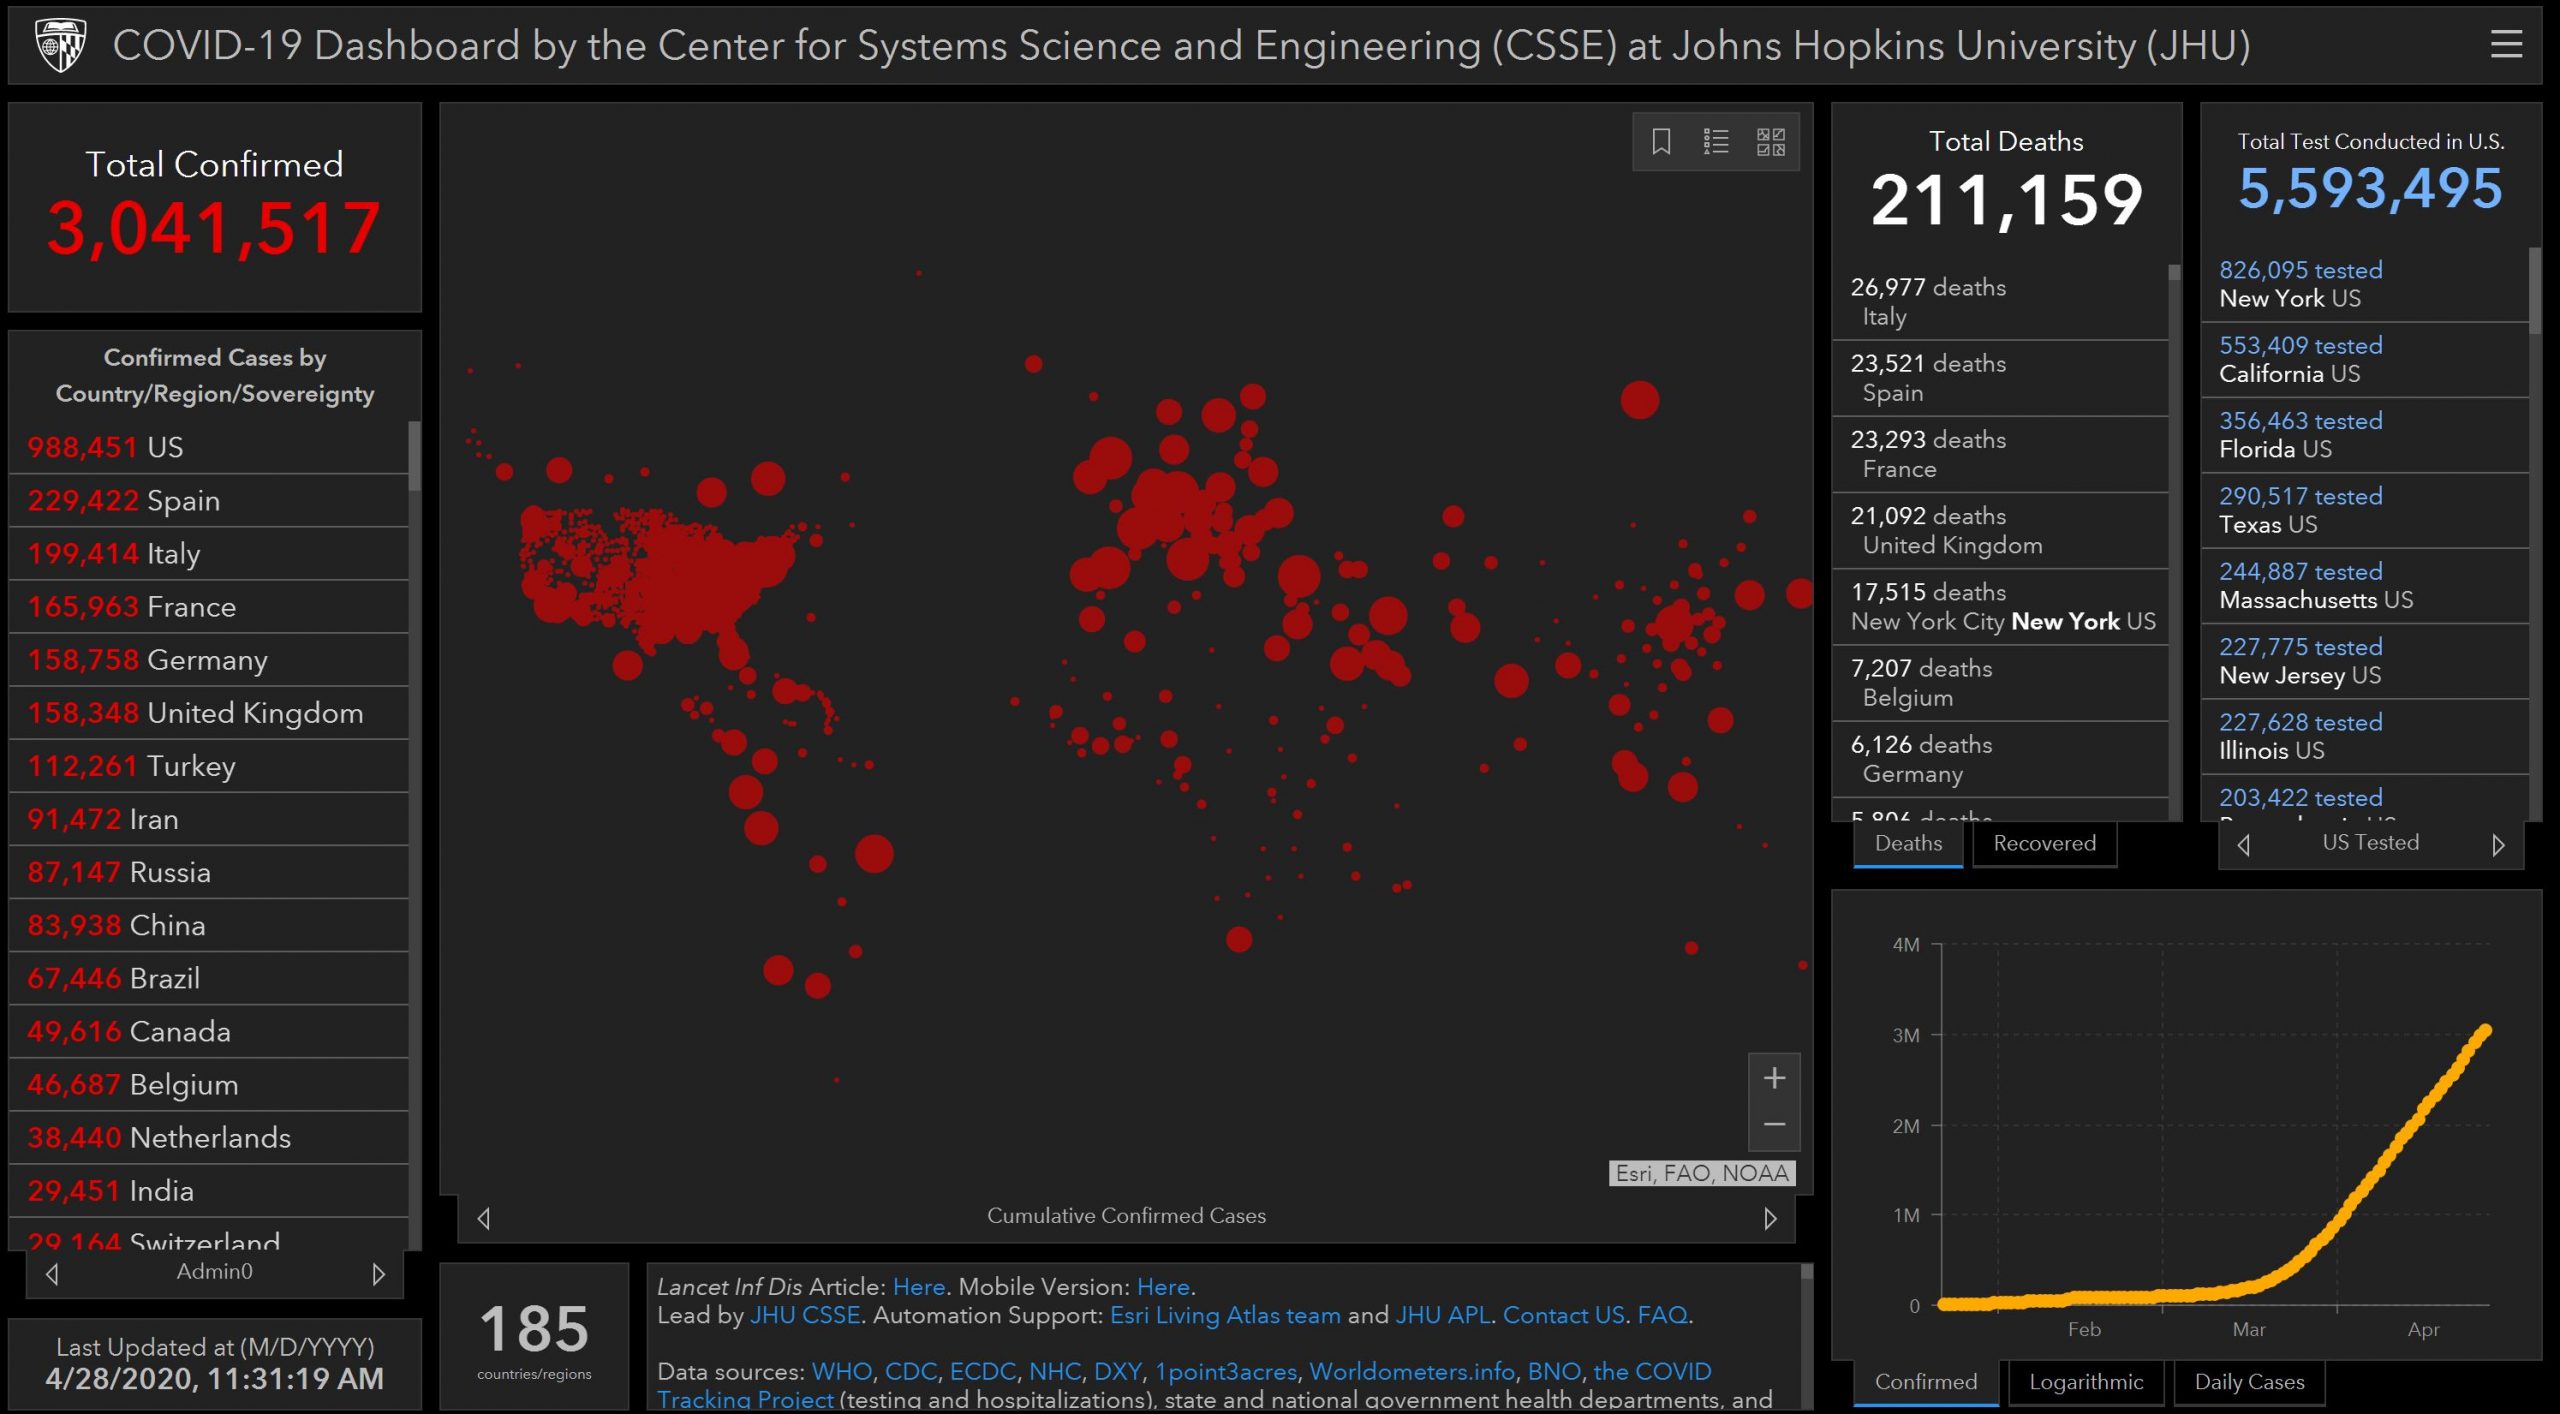The height and width of the screenshot is (1414, 2560).
Task: Open the Worldometers.info data source link
Action: [1411, 1371]
